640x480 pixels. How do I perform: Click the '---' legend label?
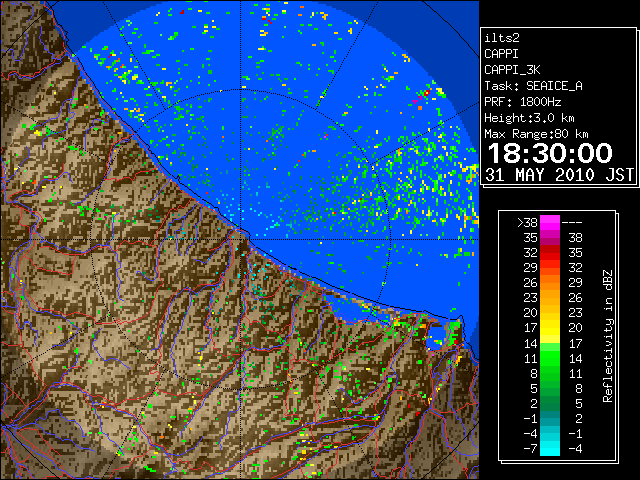[x=572, y=223]
